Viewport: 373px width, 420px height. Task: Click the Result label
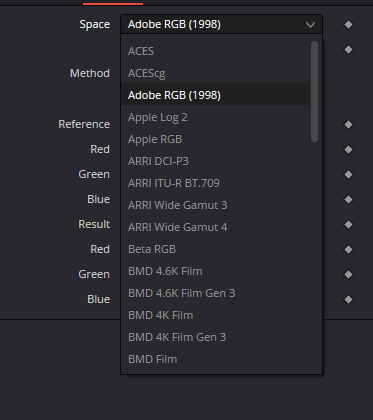pos(94,224)
